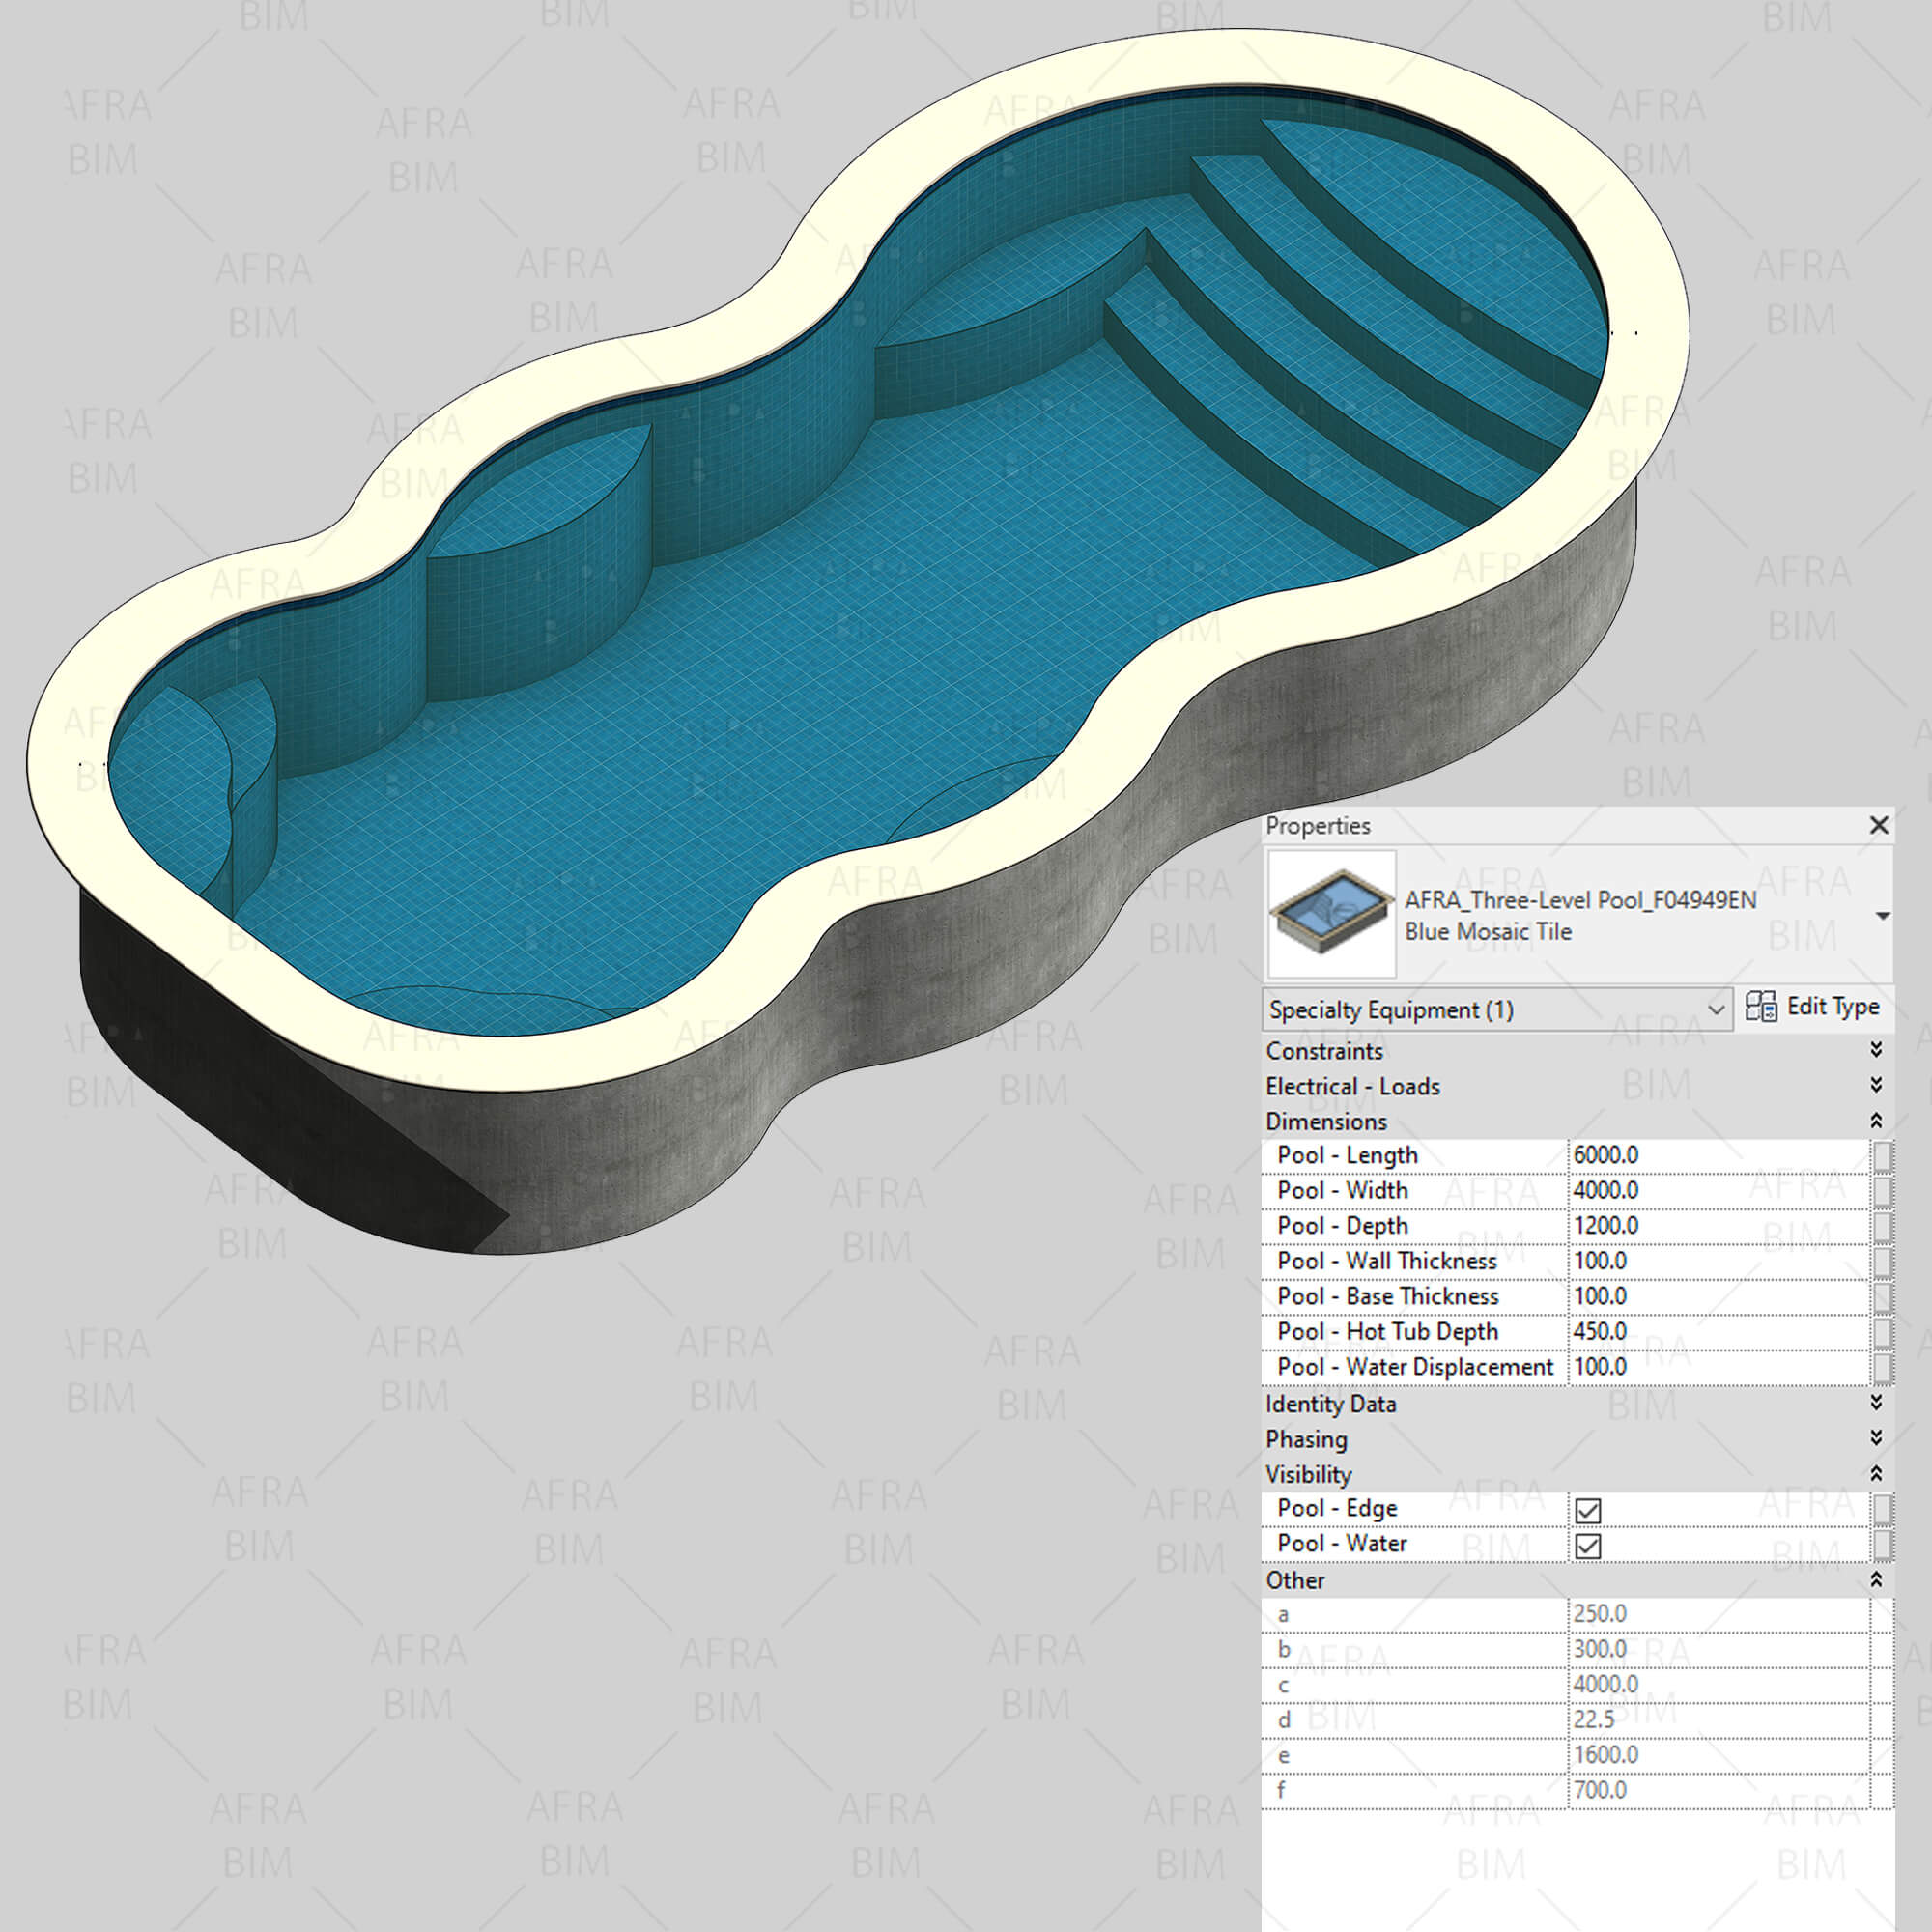Uncheck the Pool - Edge checkbox
This screenshot has width=1932, height=1932.
click(1588, 1510)
